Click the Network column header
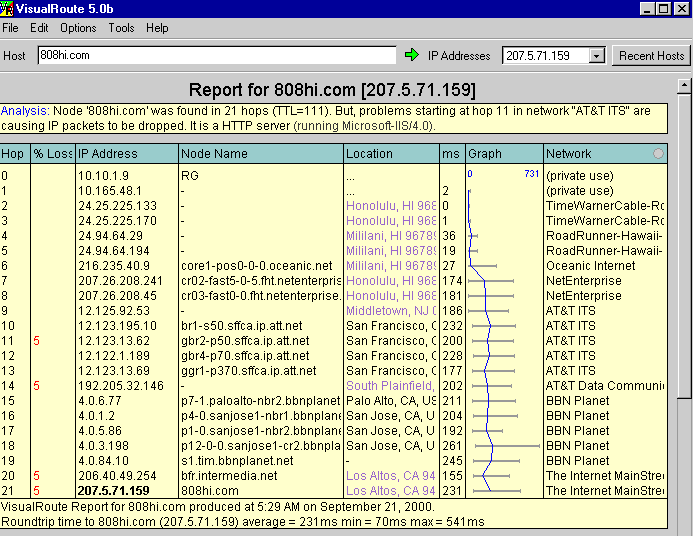Screen dimensions: 693x536 (605, 153)
